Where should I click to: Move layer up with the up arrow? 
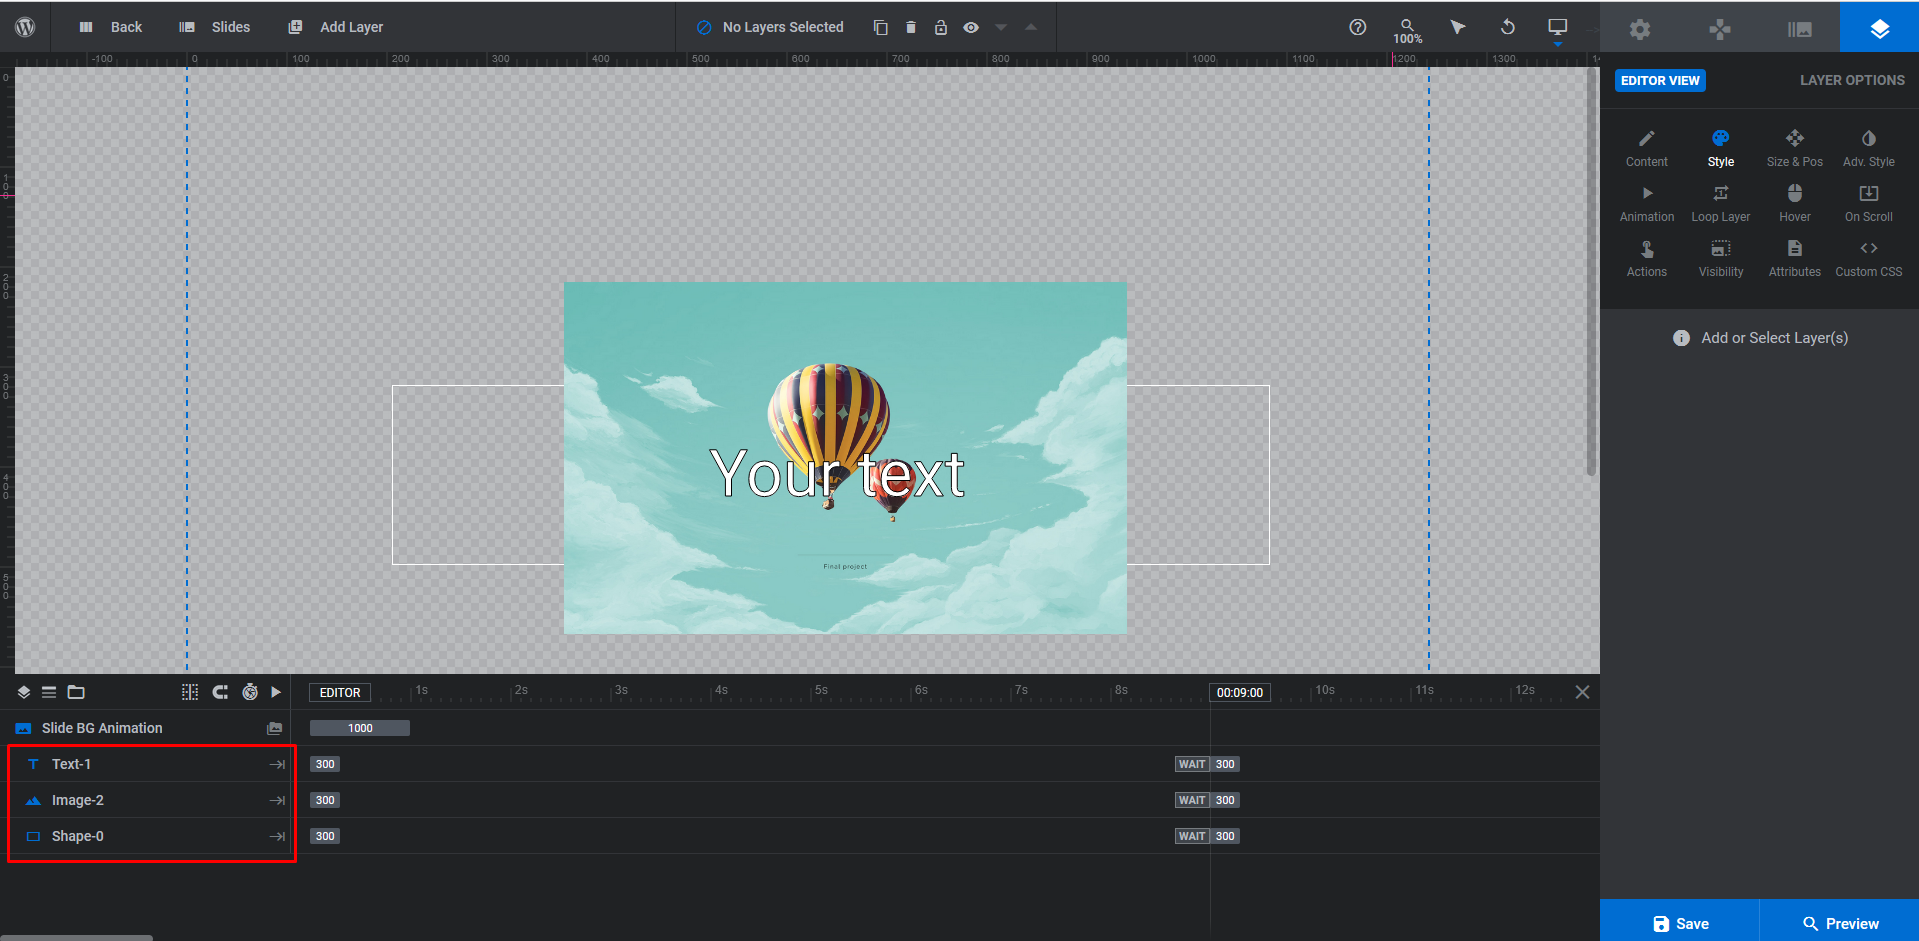pyautogui.click(x=1031, y=27)
